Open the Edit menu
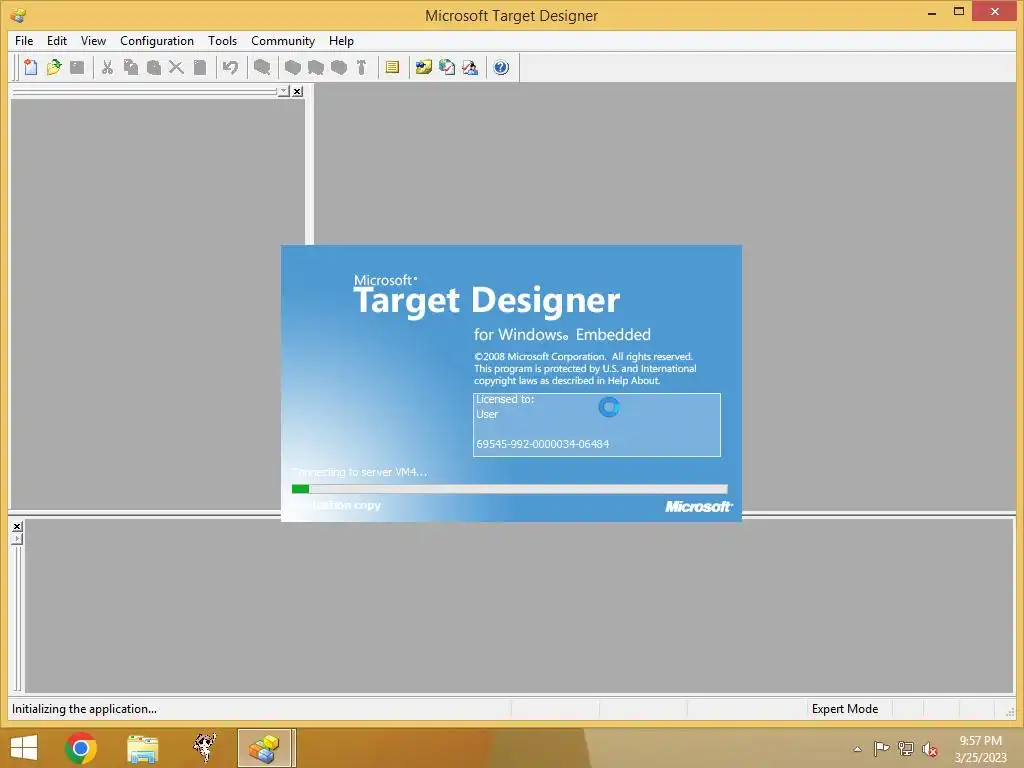 click(57, 40)
